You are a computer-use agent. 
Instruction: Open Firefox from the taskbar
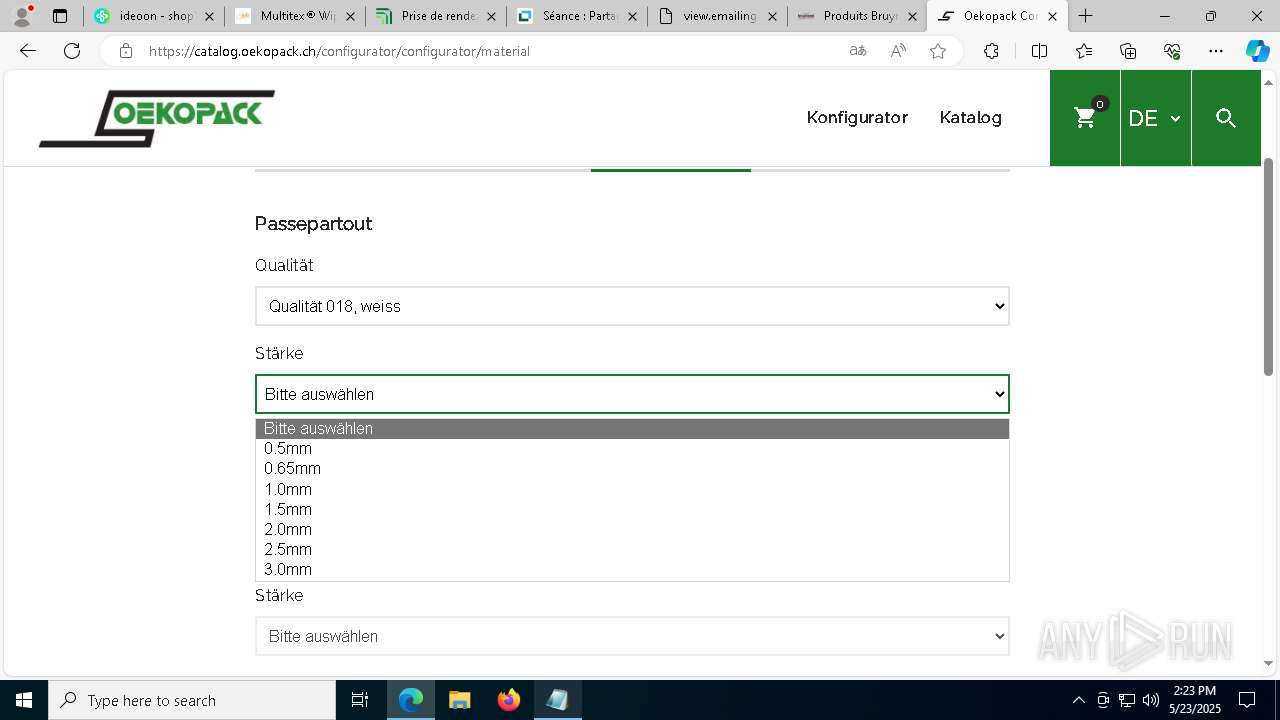click(509, 700)
